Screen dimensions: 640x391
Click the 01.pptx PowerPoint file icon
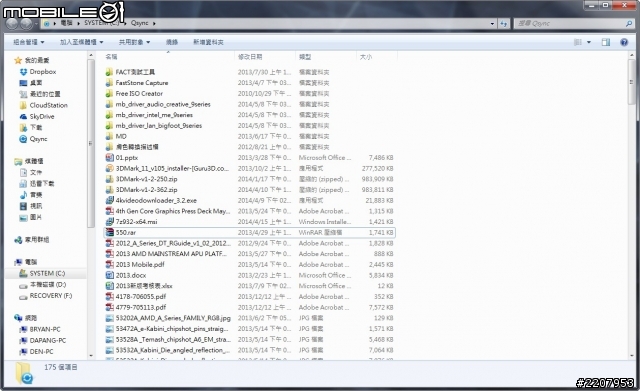[x=109, y=158]
